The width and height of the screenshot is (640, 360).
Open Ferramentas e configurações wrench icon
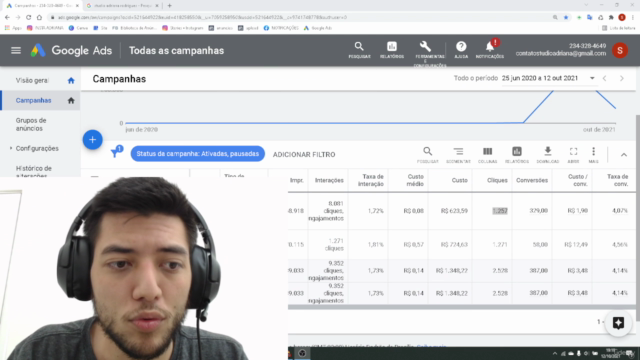[425, 46]
